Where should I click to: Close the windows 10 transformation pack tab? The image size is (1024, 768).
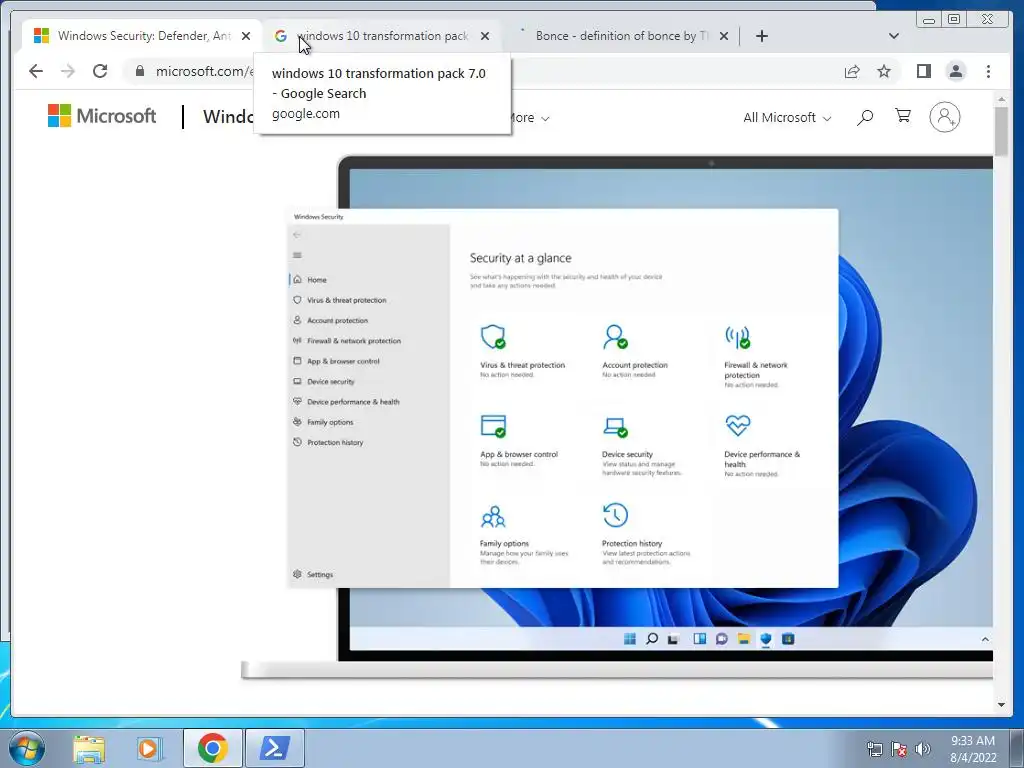[485, 36]
